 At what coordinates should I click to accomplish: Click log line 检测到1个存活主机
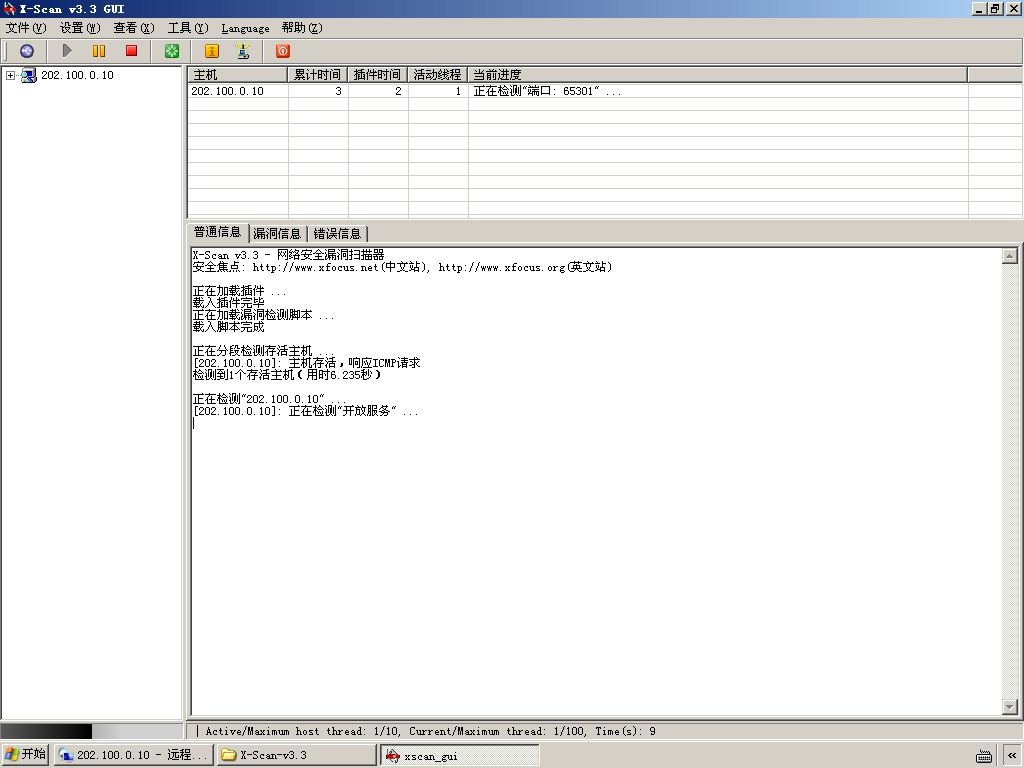[x=286, y=375]
